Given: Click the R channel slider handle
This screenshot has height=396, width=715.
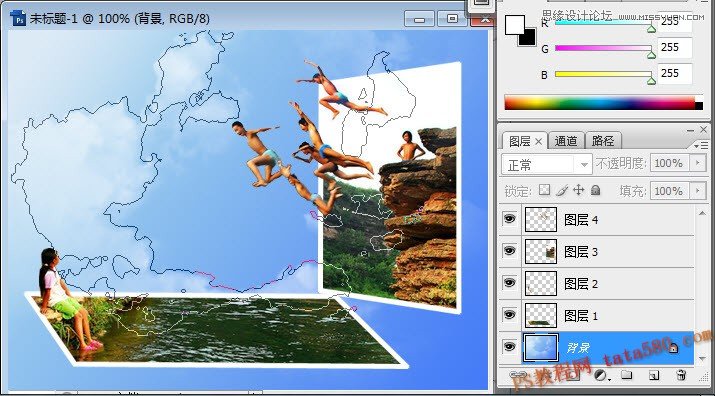Looking at the screenshot, I should point(652,29).
